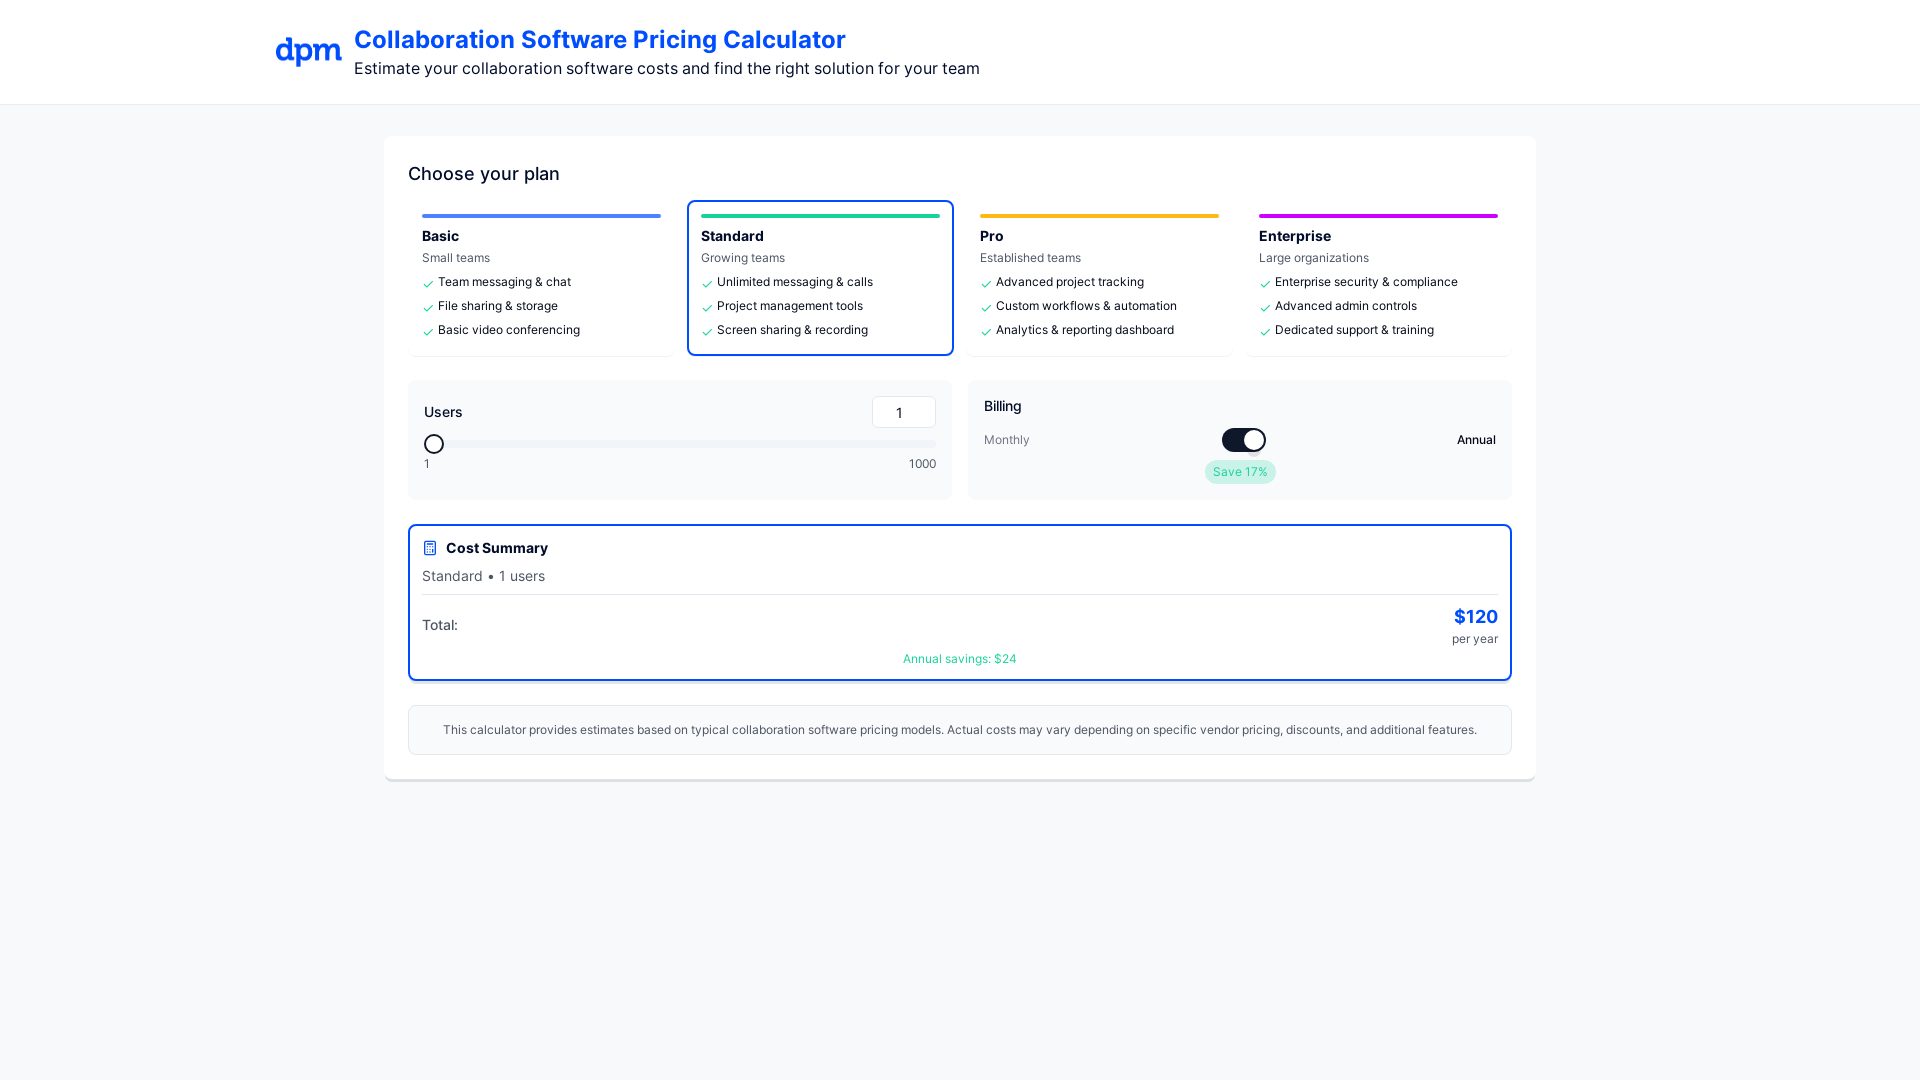
Task: Toggle the Monthly/Annual billing switch
Action: [1243, 440]
